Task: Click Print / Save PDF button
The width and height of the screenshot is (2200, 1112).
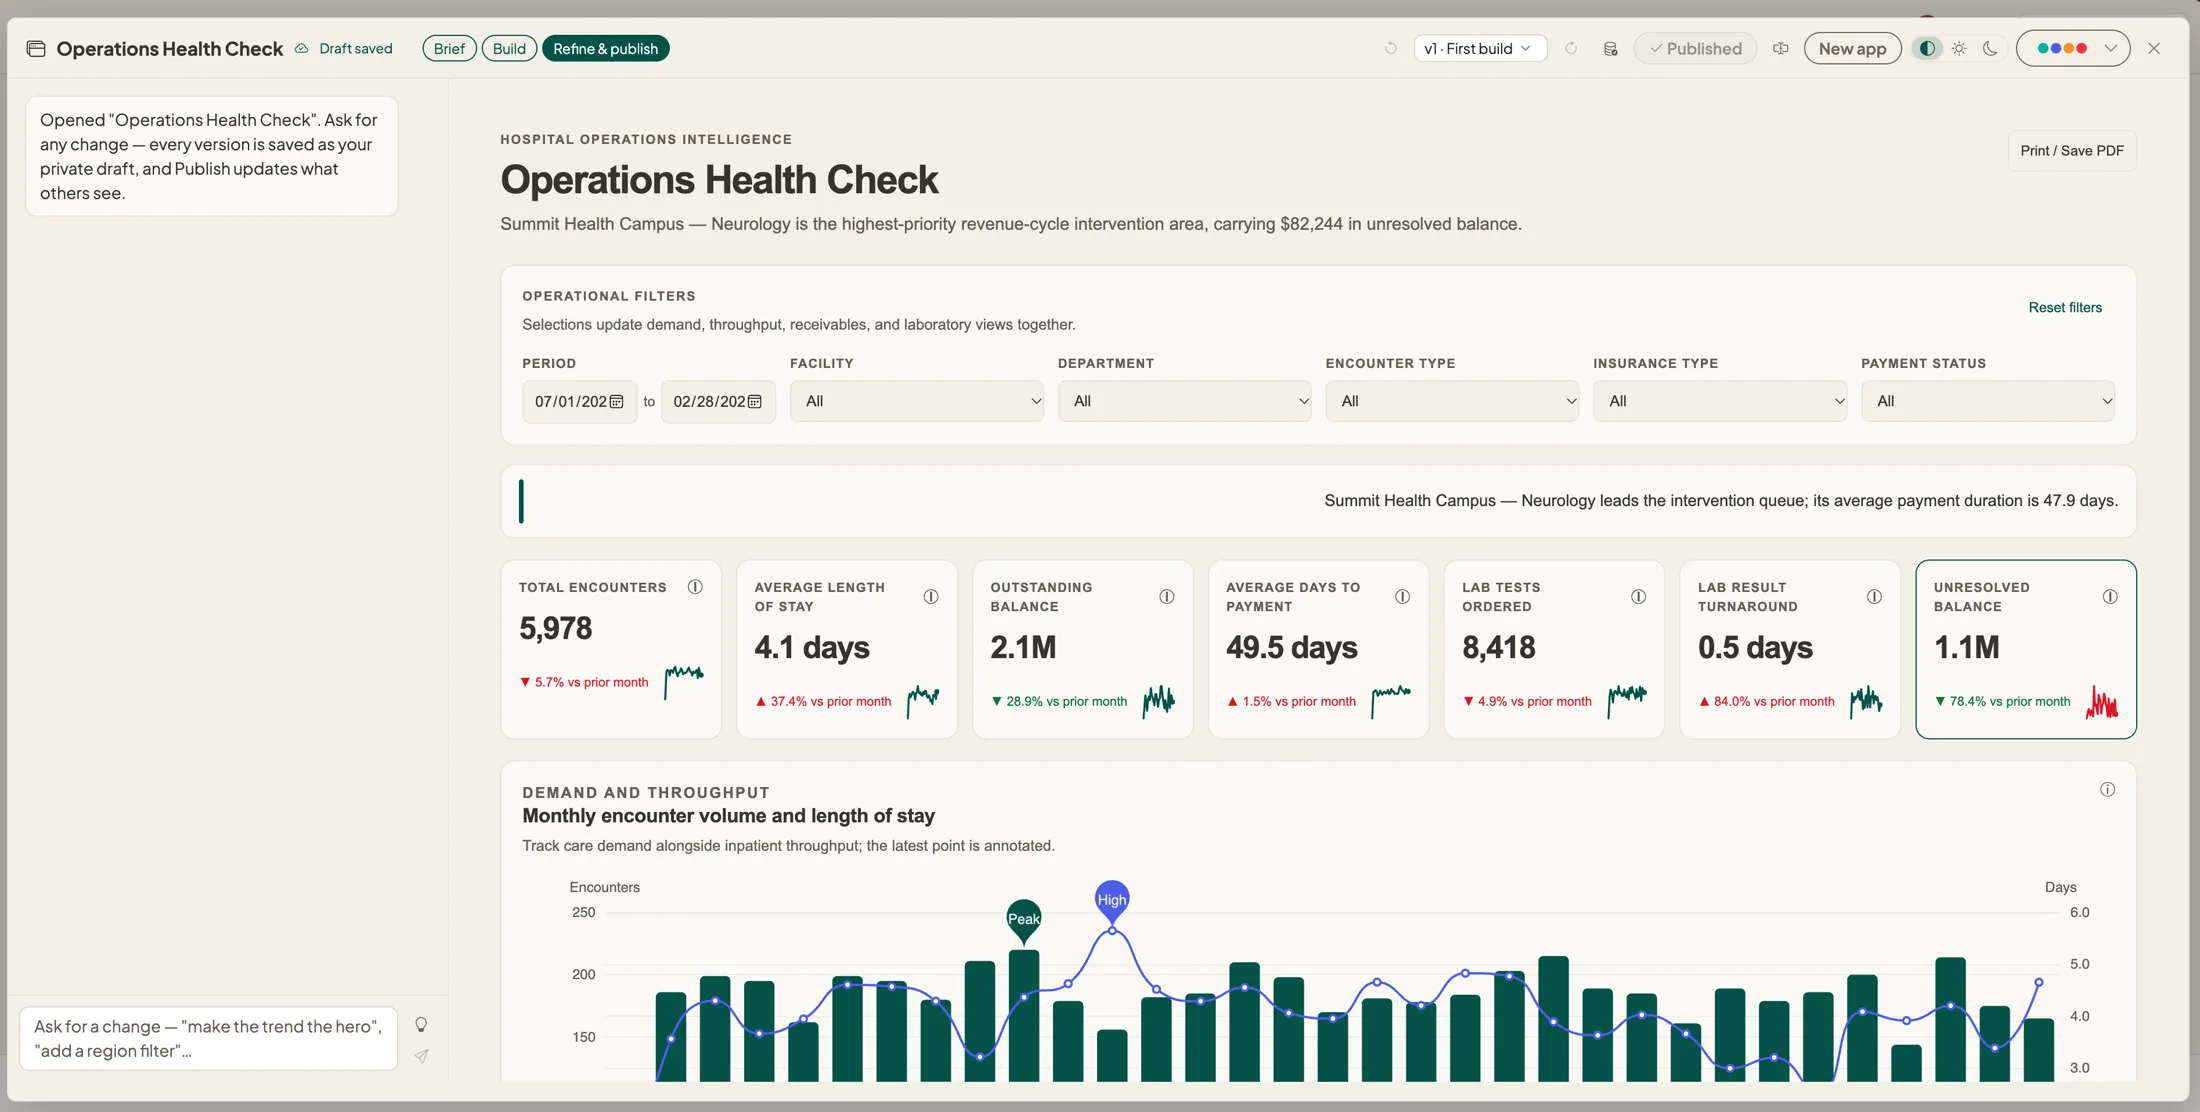Action: 2072,150
